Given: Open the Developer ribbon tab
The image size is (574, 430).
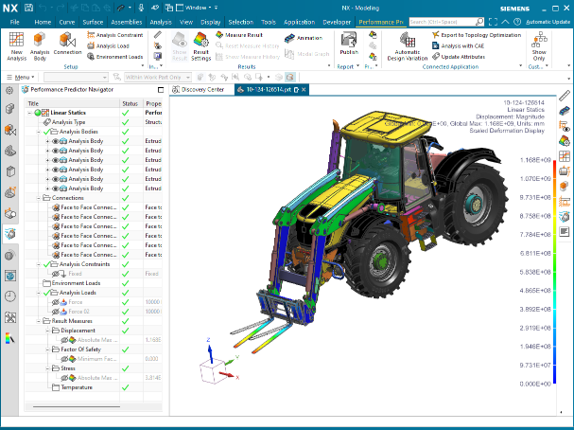Looking at the screenshot, I should [337, 22].
